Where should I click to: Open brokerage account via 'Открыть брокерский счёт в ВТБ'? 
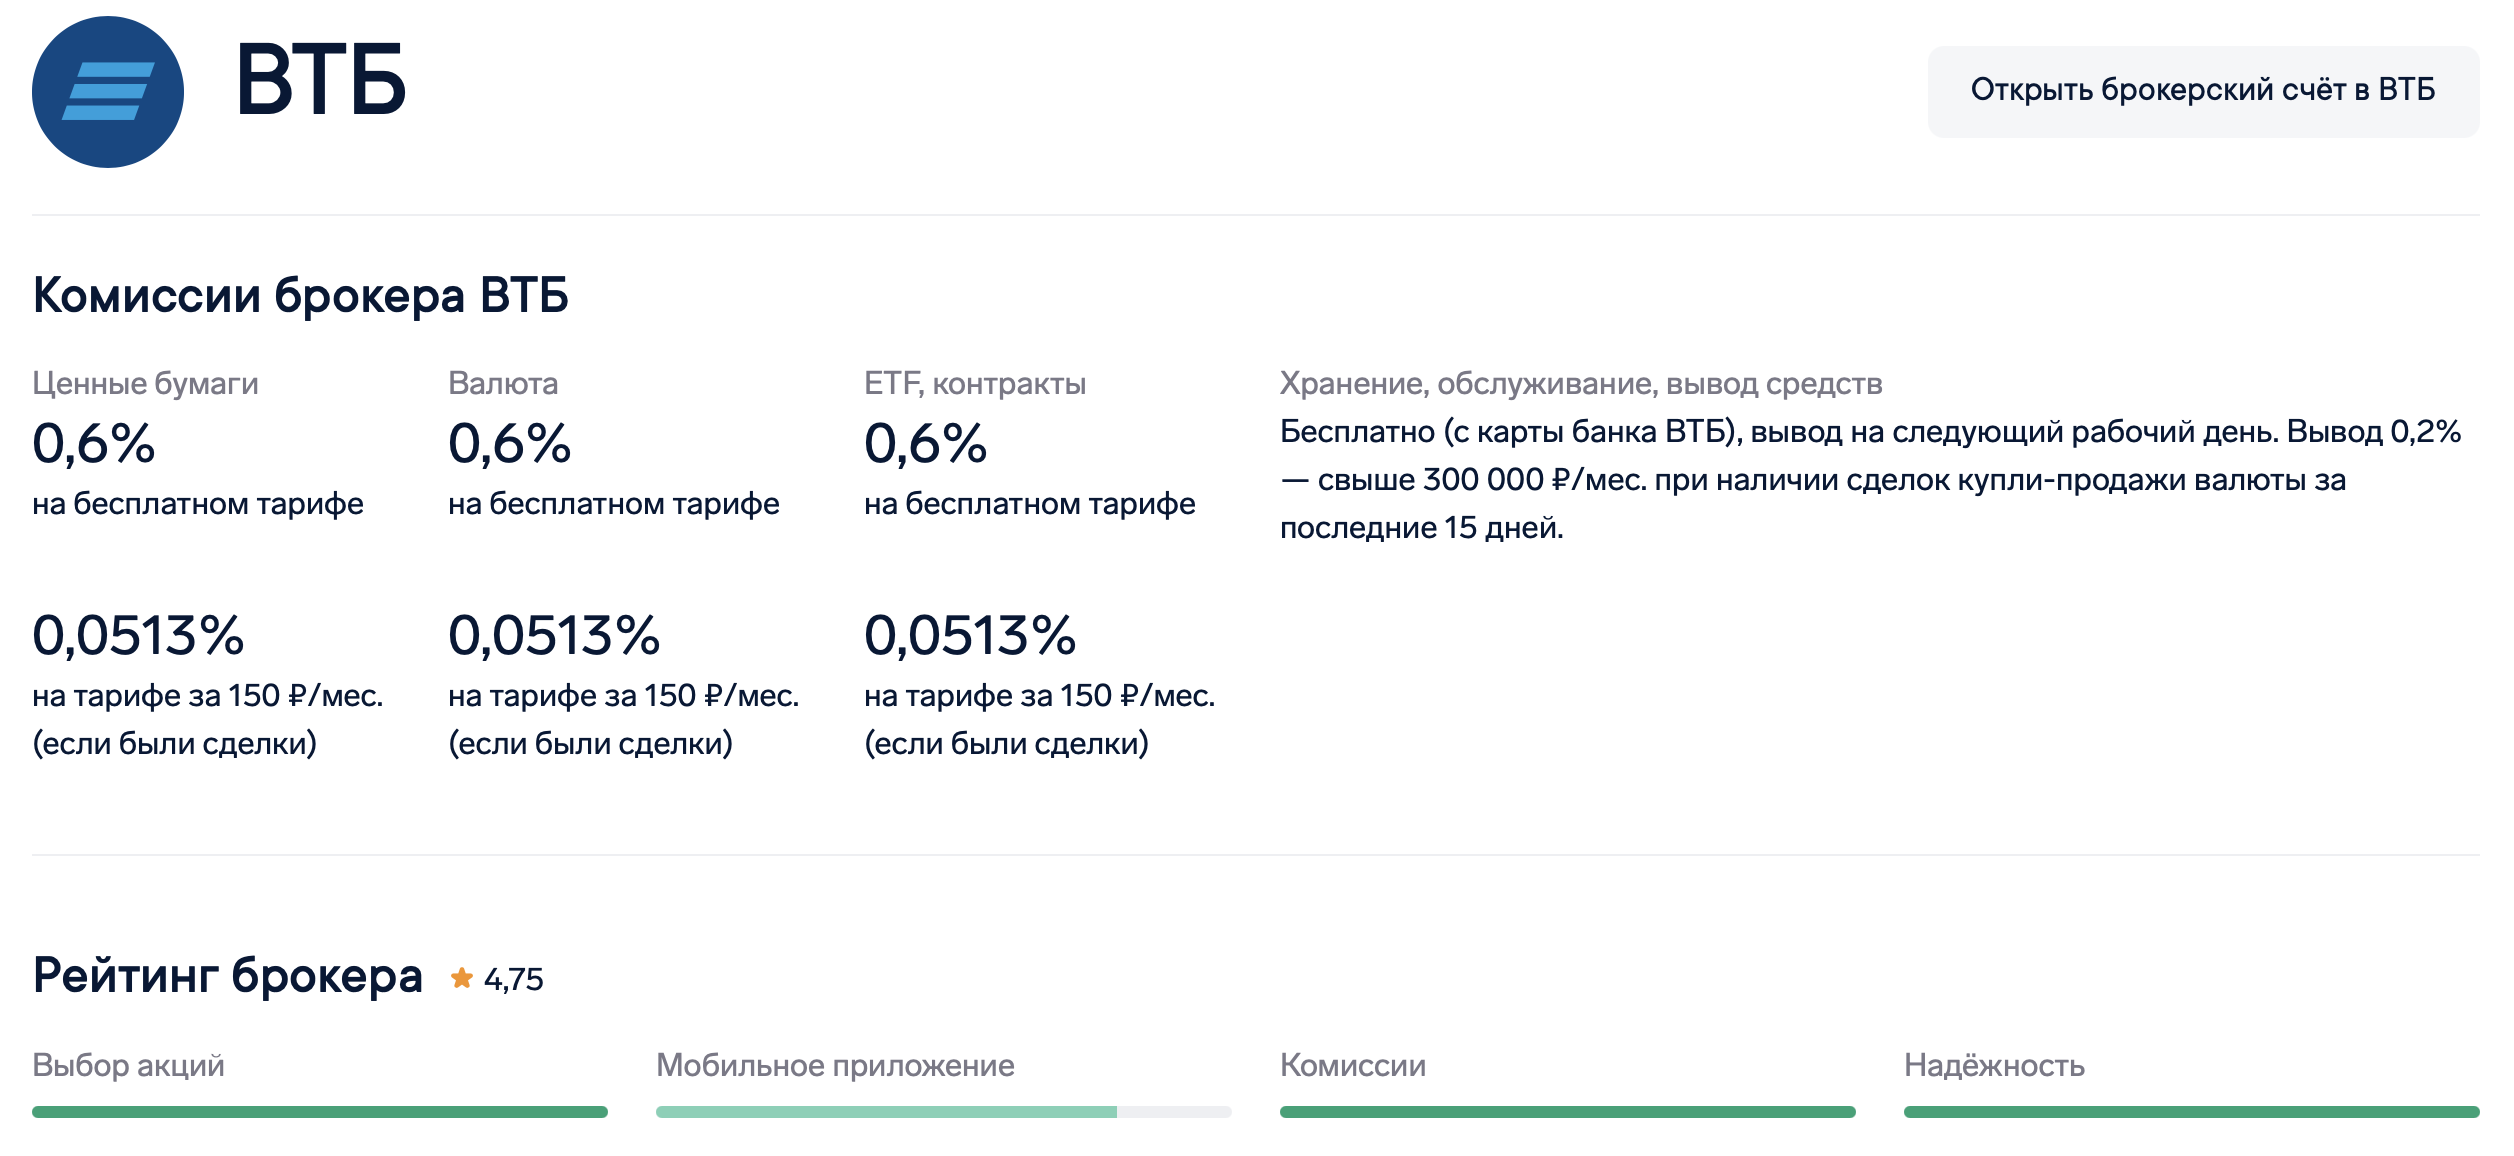pyautogui.click(x=2203, y=91)
